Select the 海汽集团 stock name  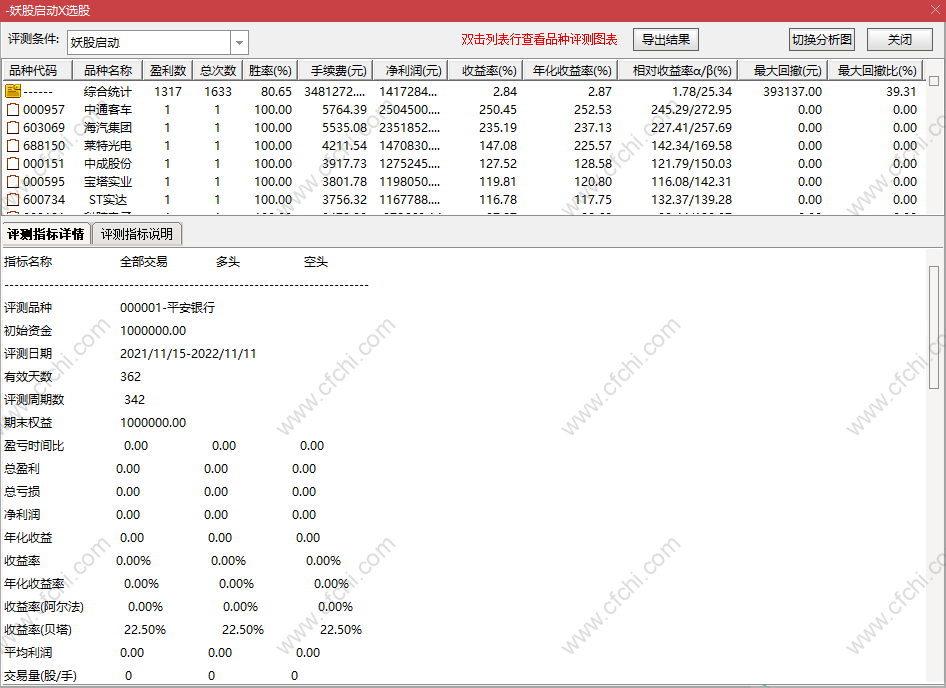pos(107,128)
